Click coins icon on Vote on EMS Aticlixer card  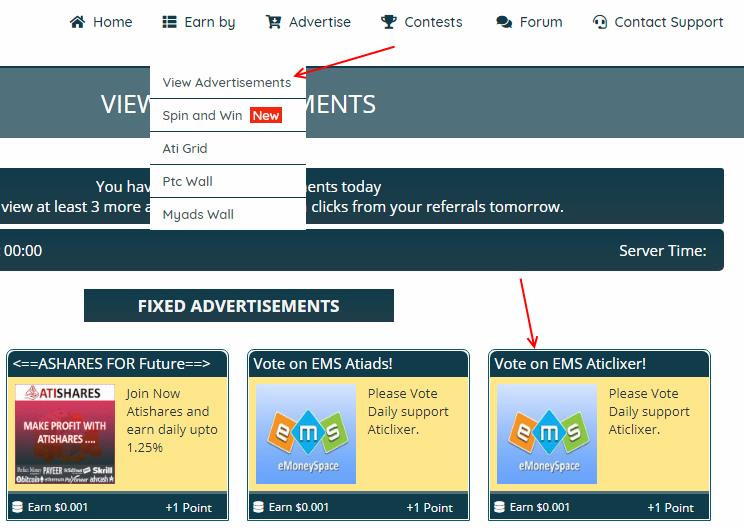499,507
